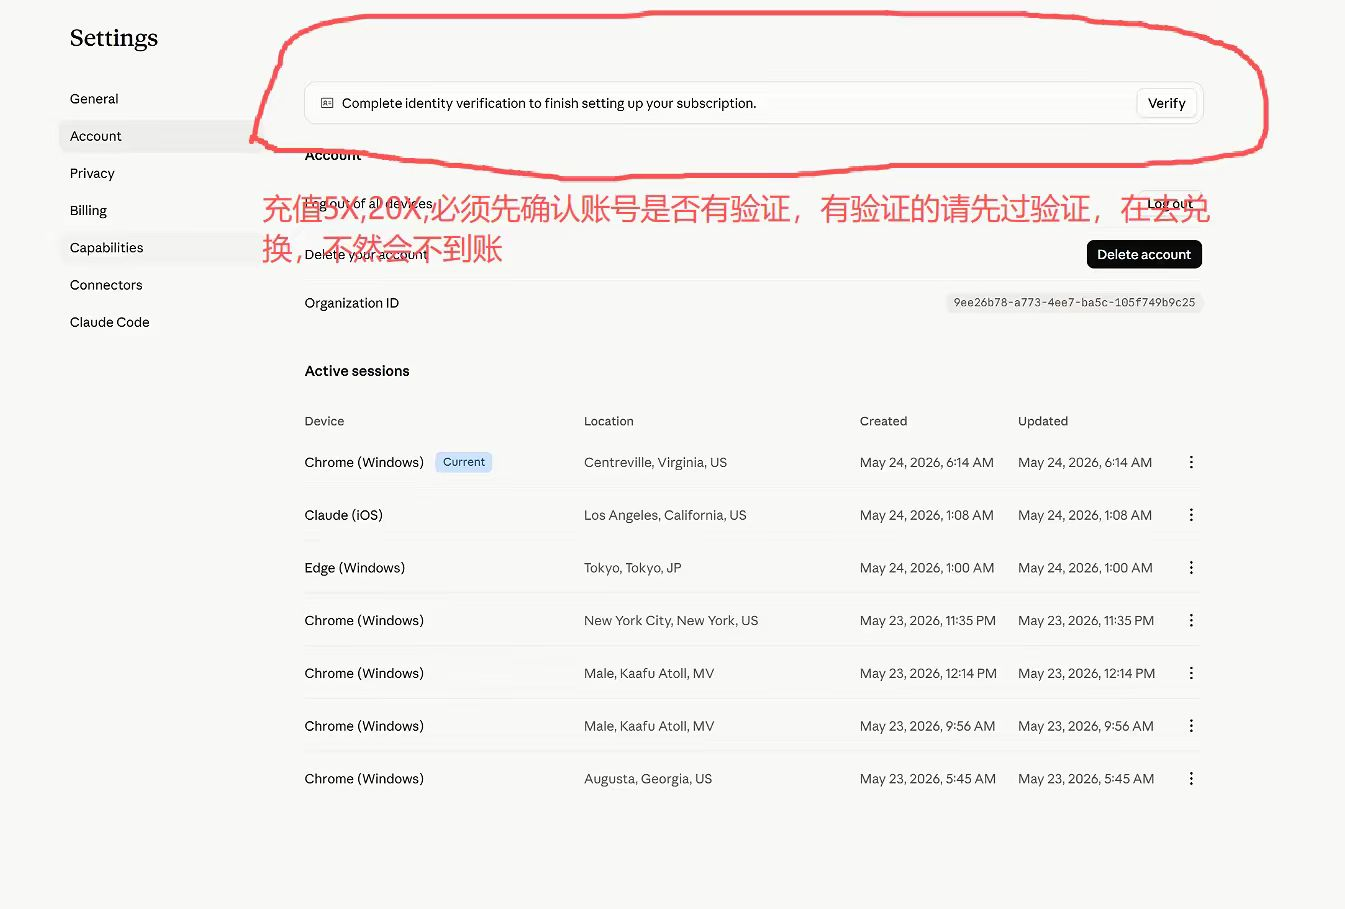The width and height of the screenshot is (1345, 909).
Task: Click Edge (Windows) device name
Action: coord(355,568)
